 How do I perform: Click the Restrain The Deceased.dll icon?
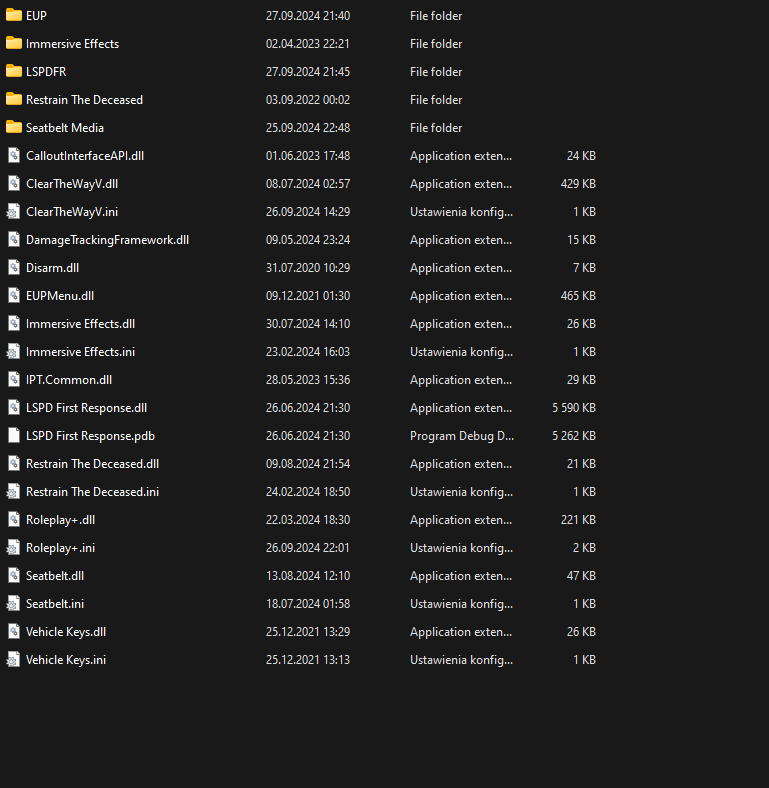(x=14, y=464)
